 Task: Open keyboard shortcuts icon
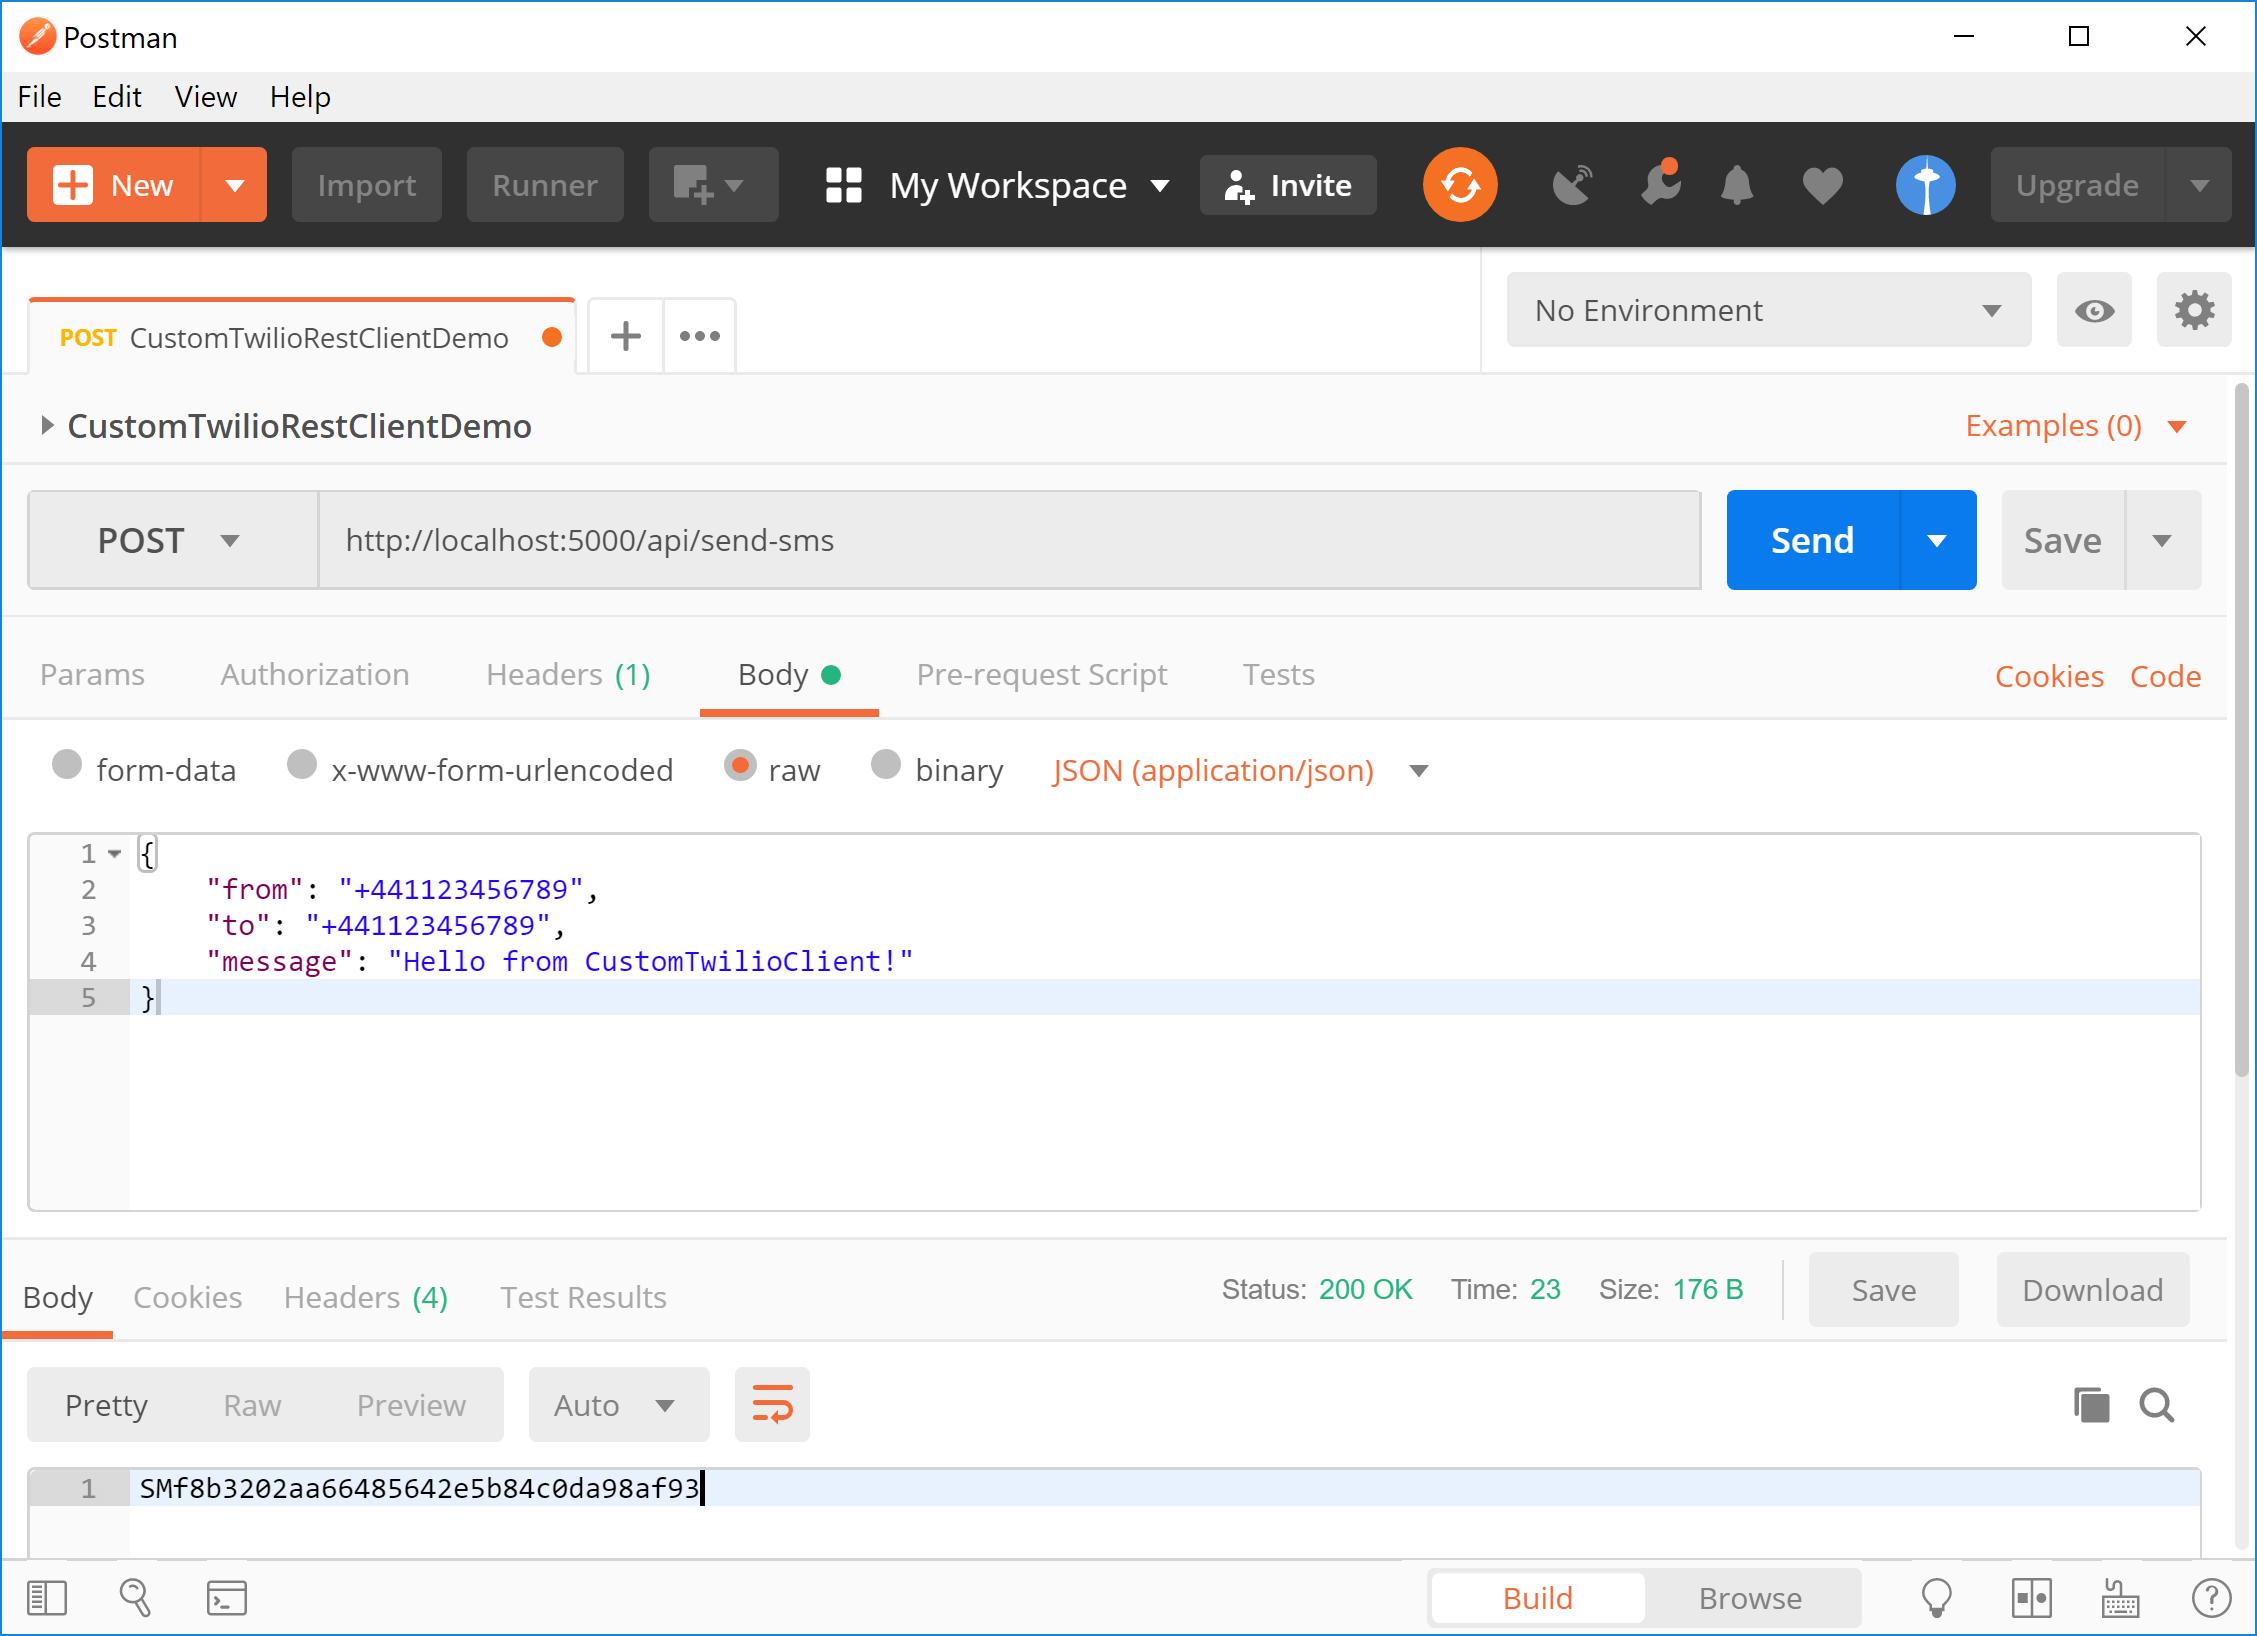(x=2119, y=1598)
